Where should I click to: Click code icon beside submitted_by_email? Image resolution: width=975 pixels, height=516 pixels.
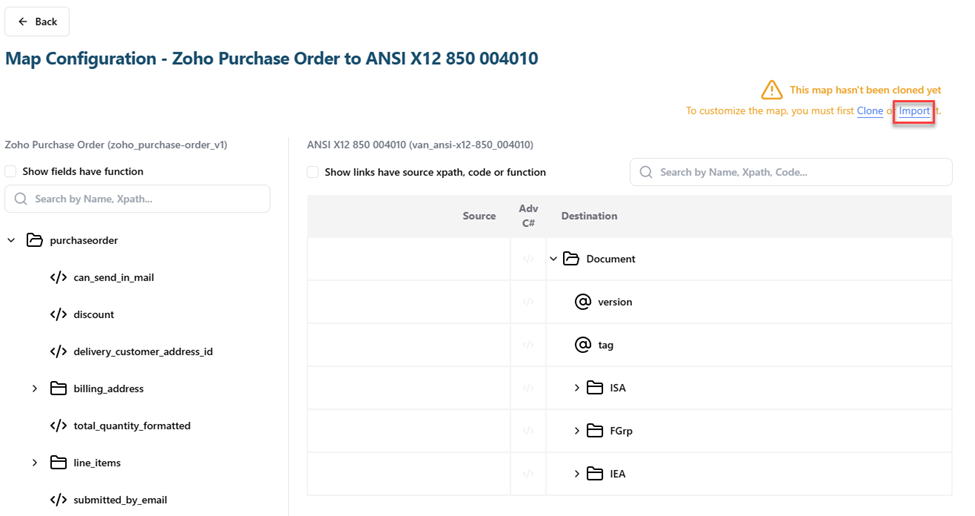(x=58, y=500)
